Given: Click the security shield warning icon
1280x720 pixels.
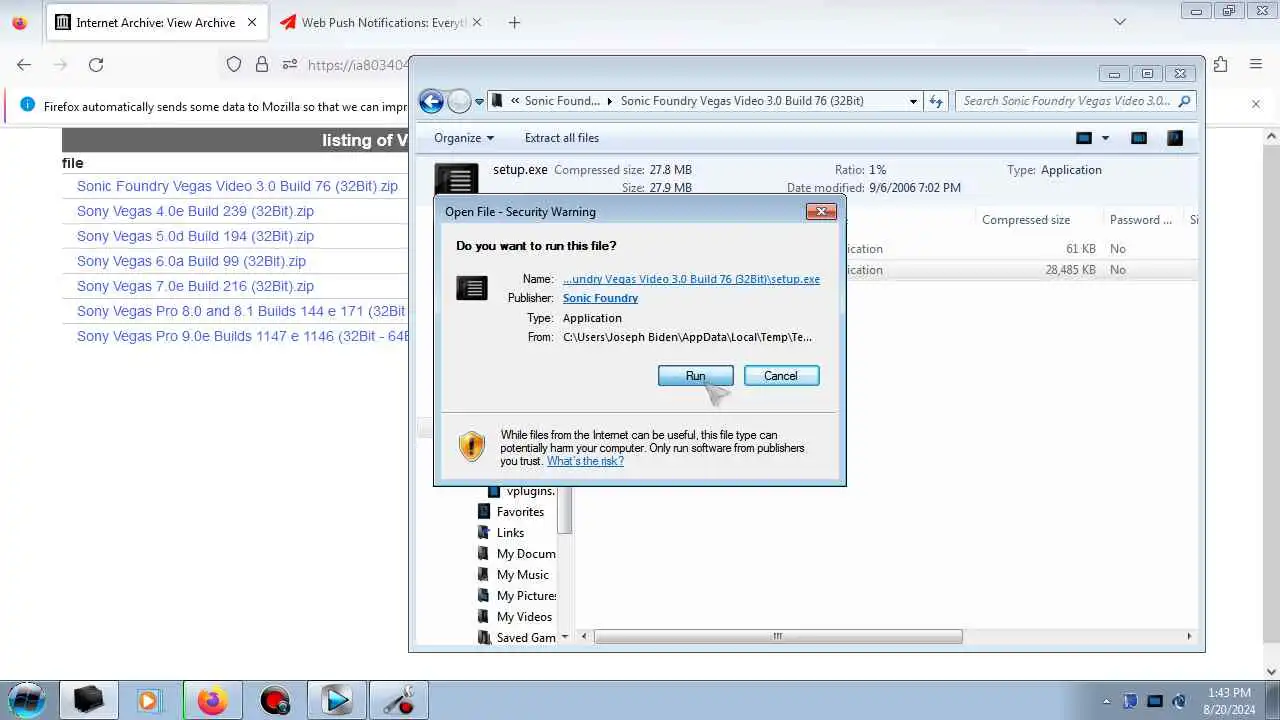Looking at the screenshot, I should (471, 446).
